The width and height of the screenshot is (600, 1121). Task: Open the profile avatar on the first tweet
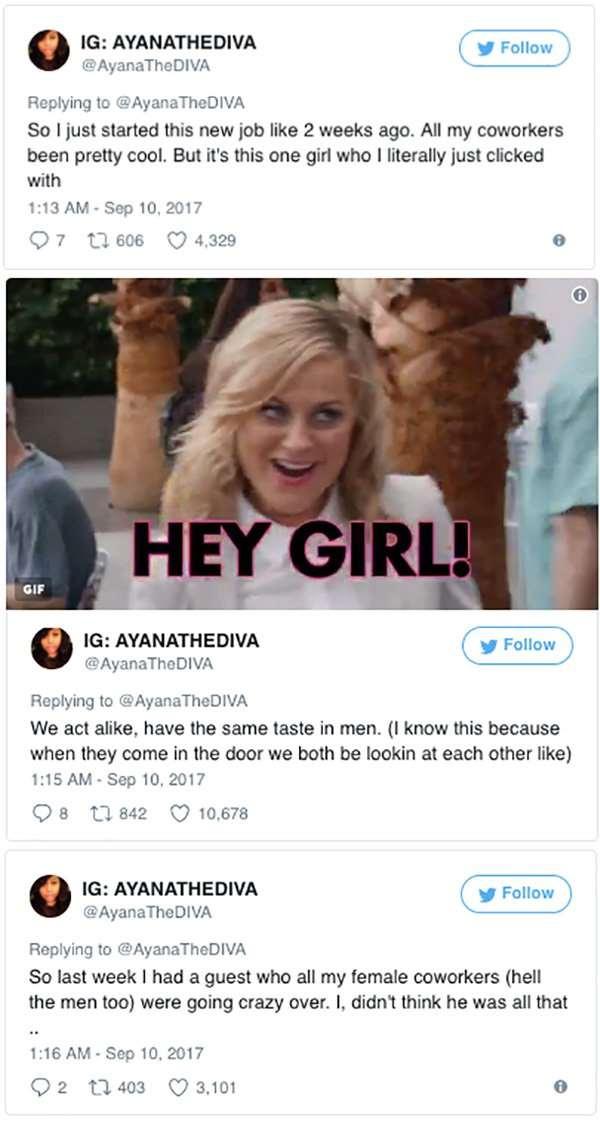pos(49,51)
